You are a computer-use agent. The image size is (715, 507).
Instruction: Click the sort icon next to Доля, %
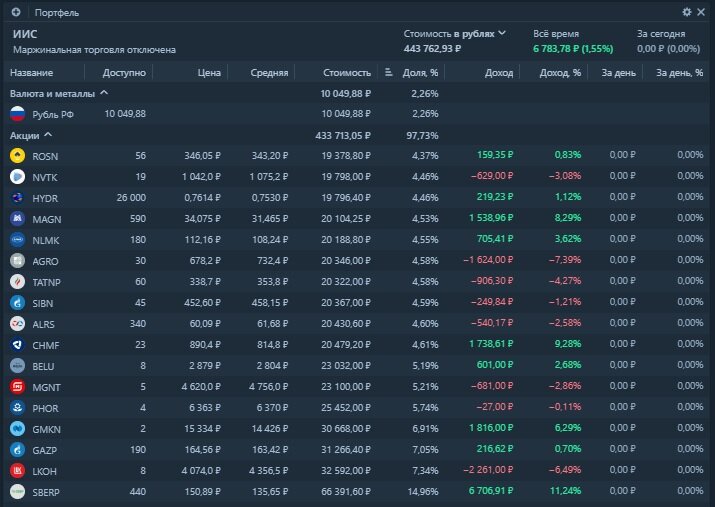pos(389,72)
